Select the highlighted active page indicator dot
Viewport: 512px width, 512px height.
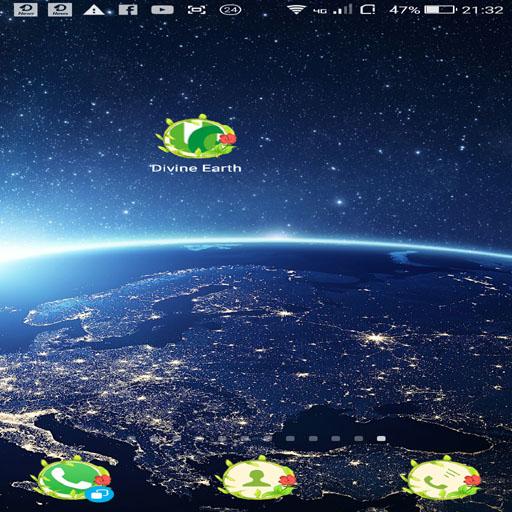(381, 438)
